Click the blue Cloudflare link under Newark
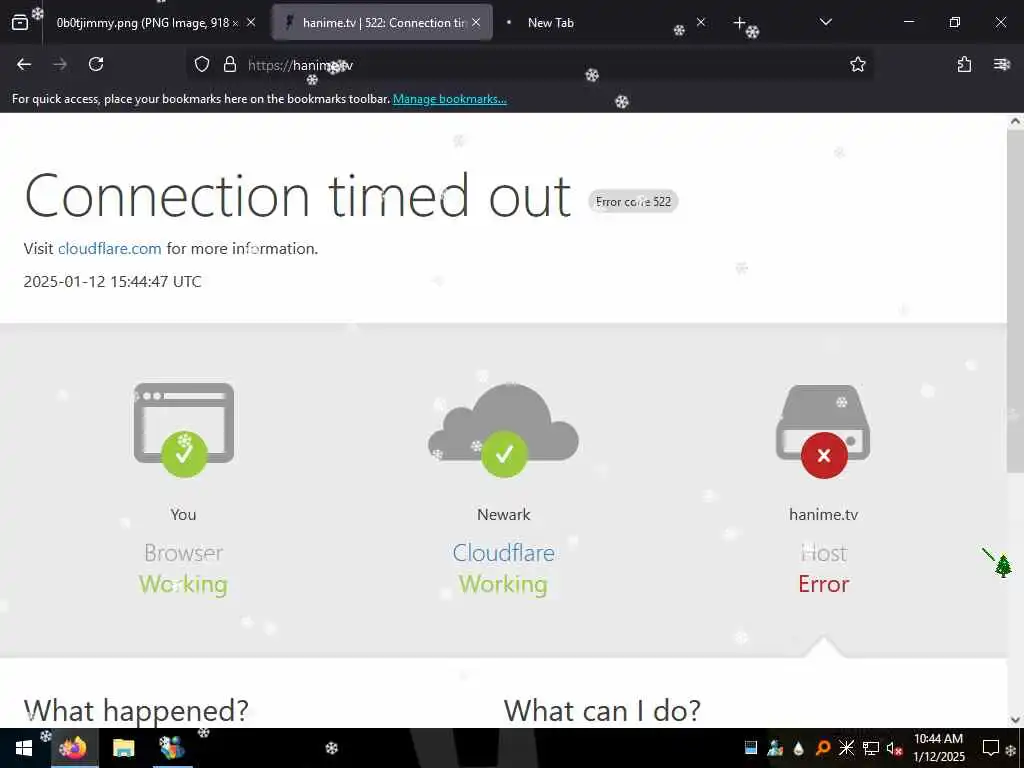 [504, 553]
